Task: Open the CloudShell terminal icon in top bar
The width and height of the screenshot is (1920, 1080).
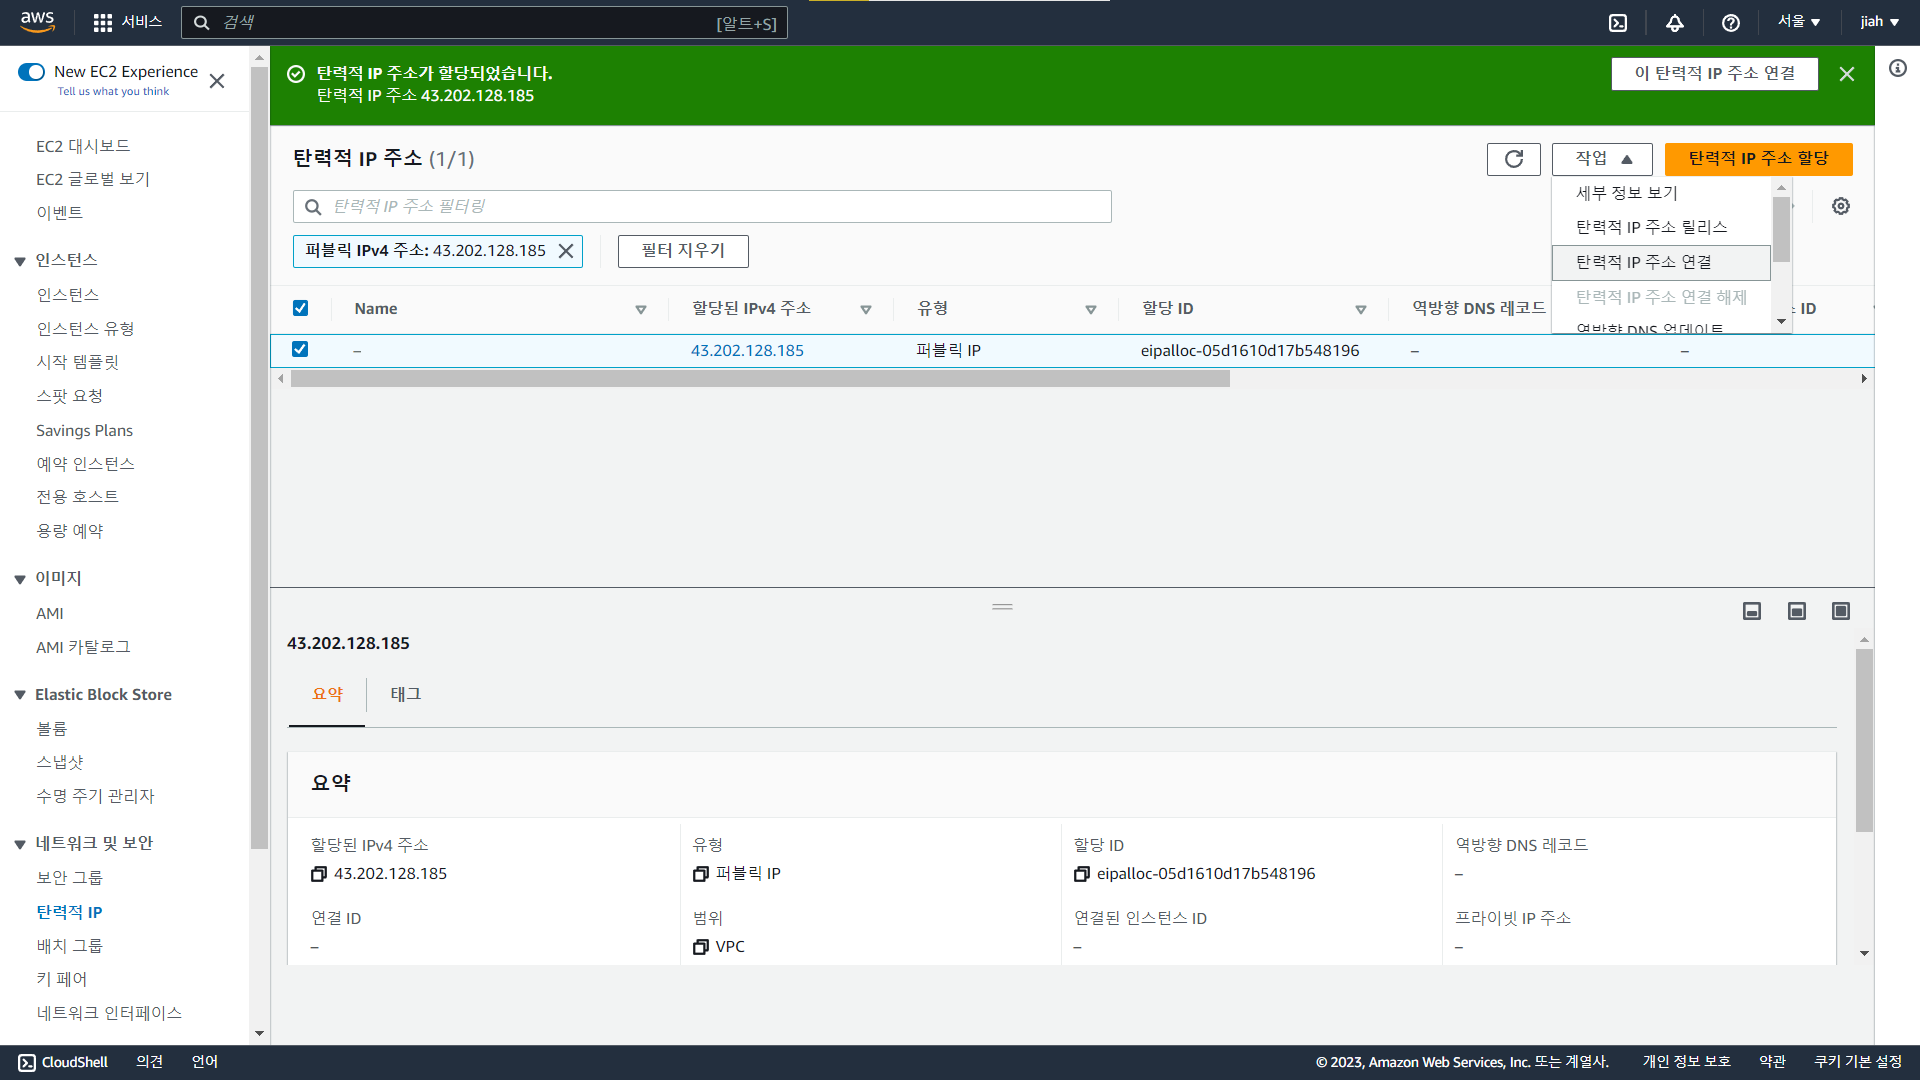Action: [1618, 23]
